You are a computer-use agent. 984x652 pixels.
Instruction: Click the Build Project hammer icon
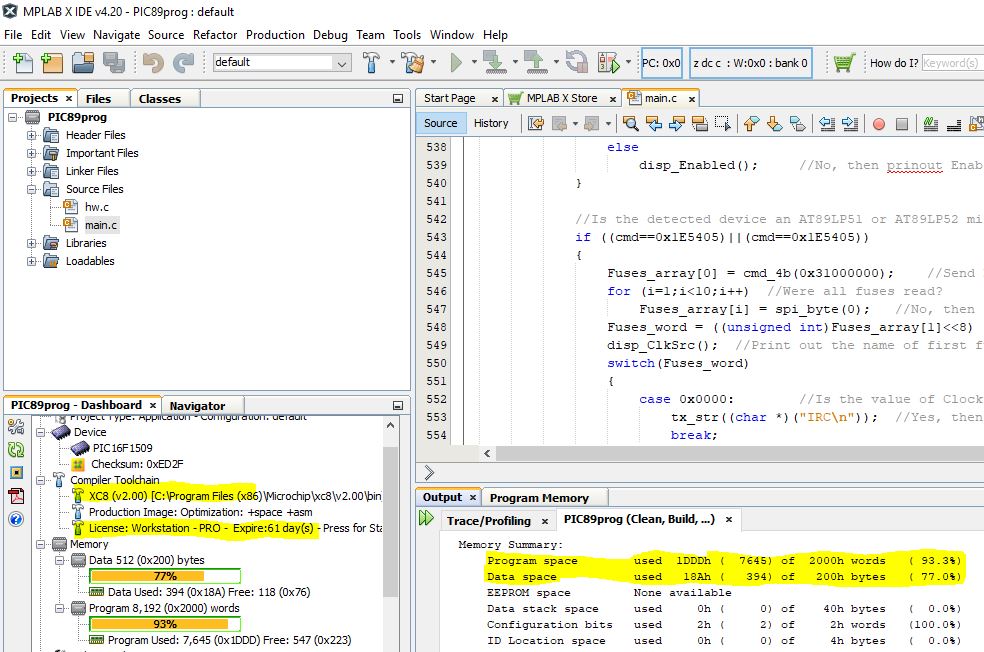(372, 63)
